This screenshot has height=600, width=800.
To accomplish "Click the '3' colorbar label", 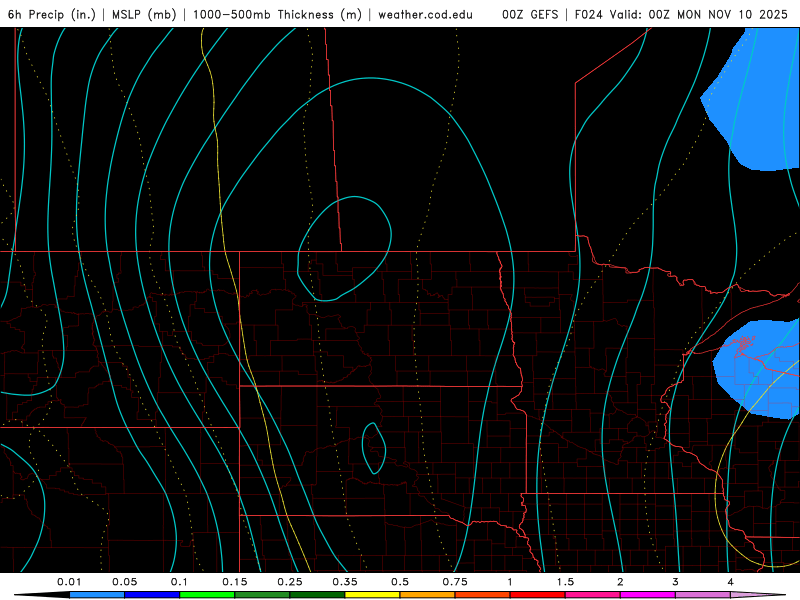I will [x=676, y=582].
